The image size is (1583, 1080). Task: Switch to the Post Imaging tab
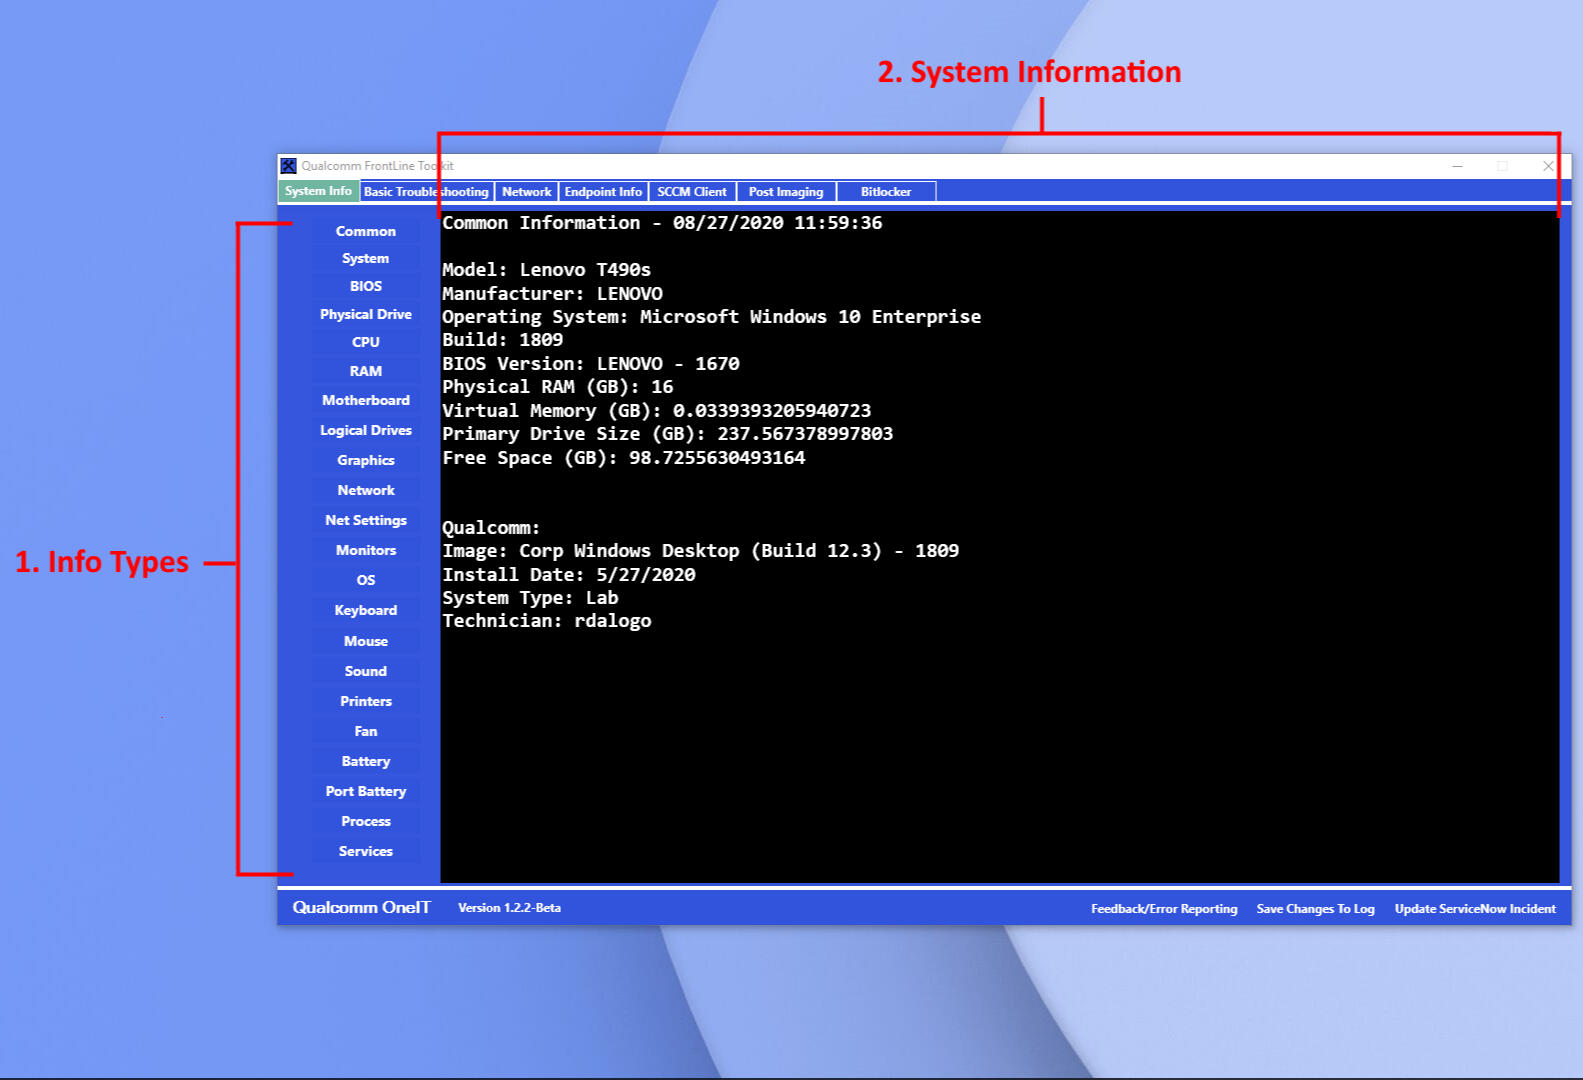(x=786, y=192)
